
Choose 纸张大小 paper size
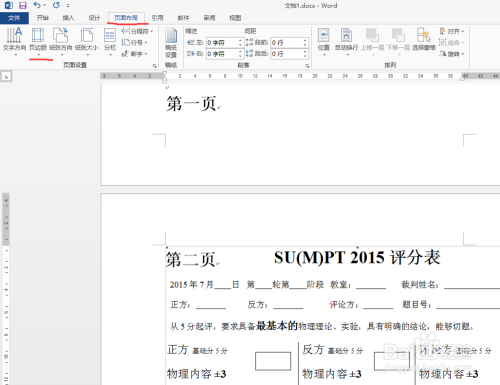[87, 41]
